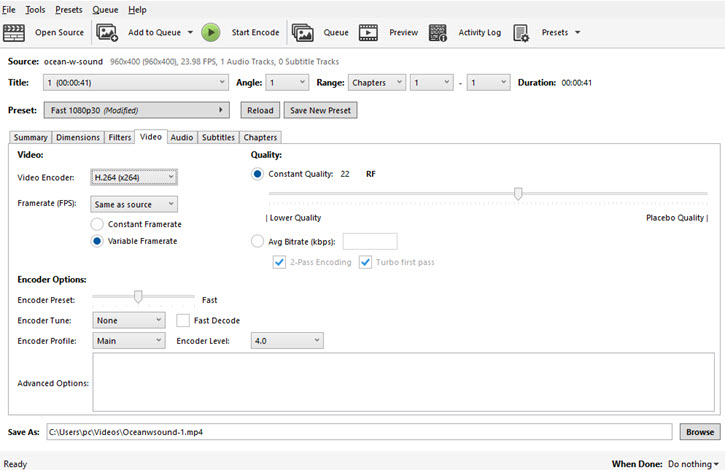725x470 pixels.
Task: Select Avg Bitrate radio button
Action: 258,241
